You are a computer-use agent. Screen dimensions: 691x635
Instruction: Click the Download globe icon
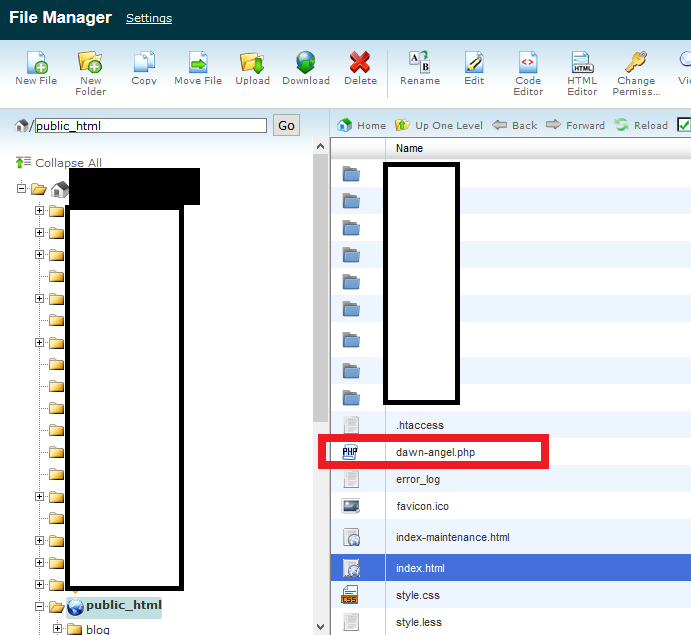(305, 62)
